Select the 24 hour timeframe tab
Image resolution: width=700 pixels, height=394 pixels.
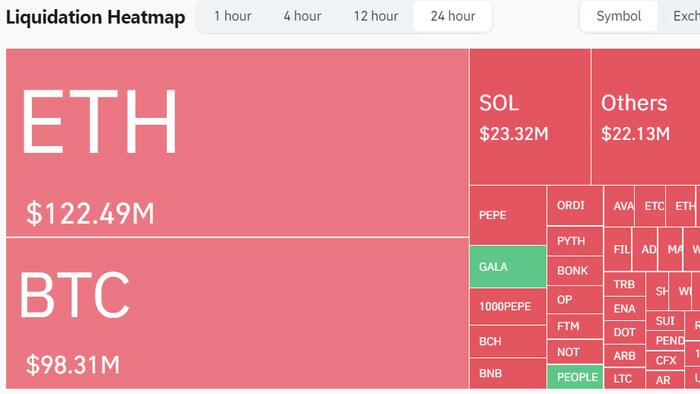coord(453,16)
